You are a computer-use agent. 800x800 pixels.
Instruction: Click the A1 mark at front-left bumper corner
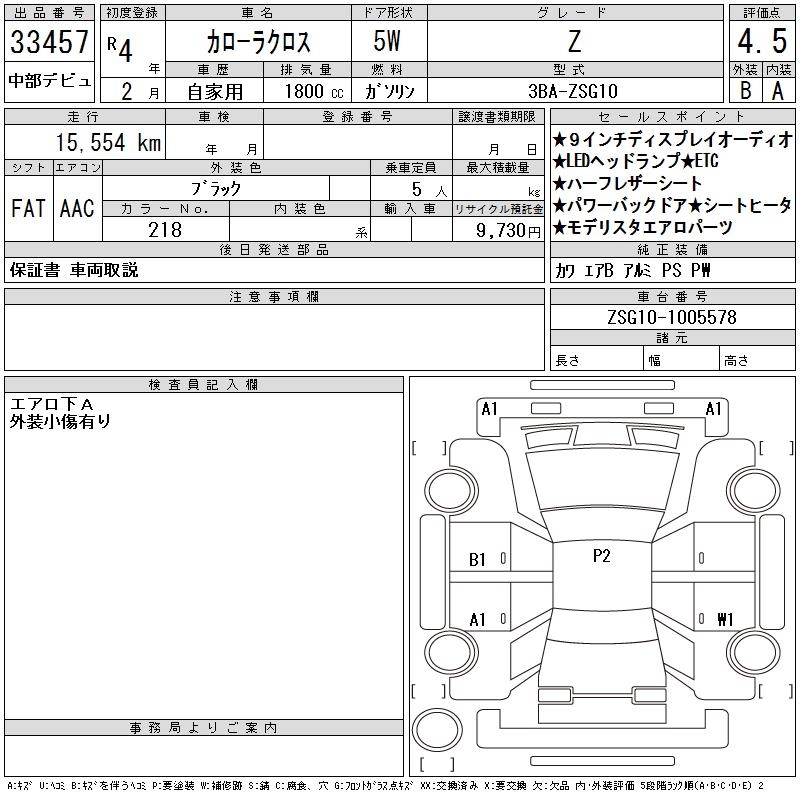click(x=489, y=409)
